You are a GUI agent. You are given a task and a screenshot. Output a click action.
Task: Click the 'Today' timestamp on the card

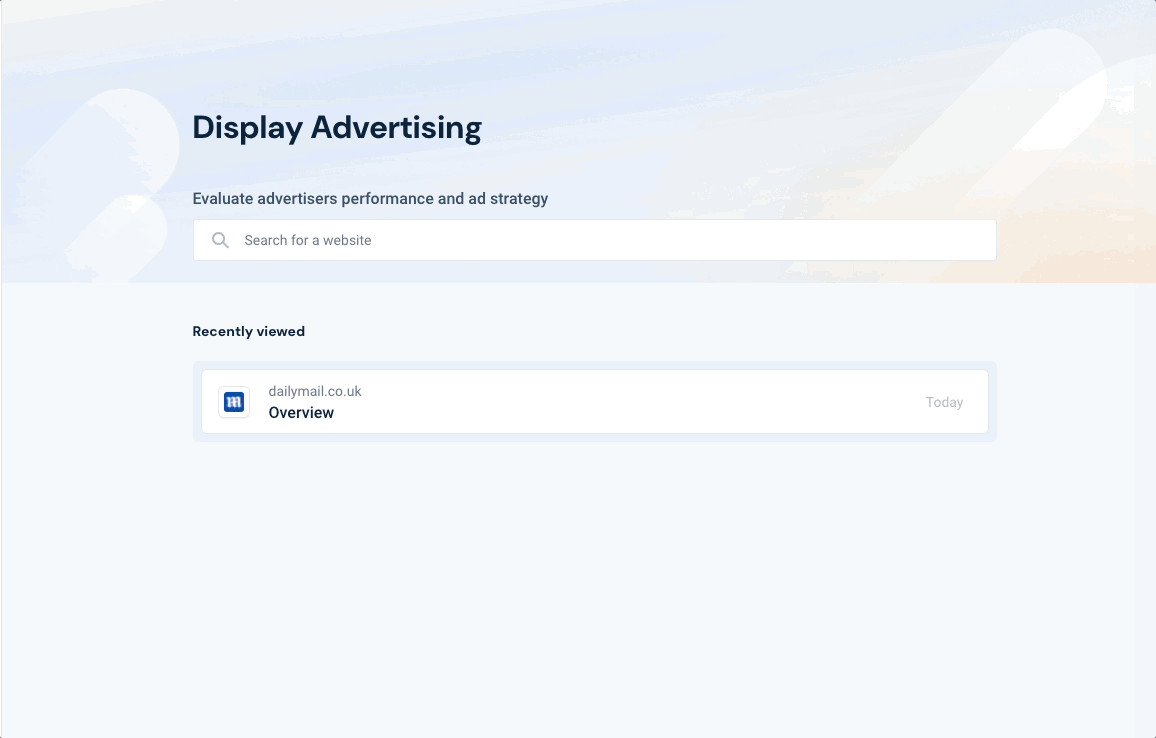coord(944,401)
